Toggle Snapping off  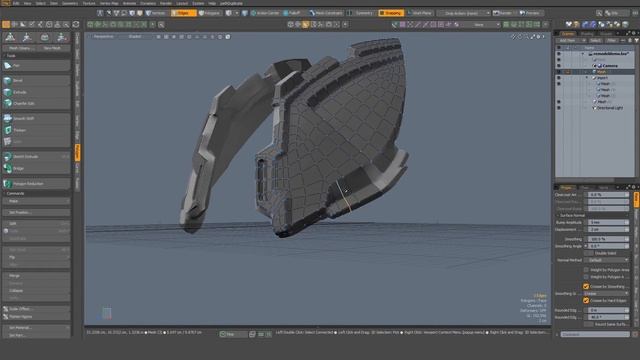click(x=391, y=13)
